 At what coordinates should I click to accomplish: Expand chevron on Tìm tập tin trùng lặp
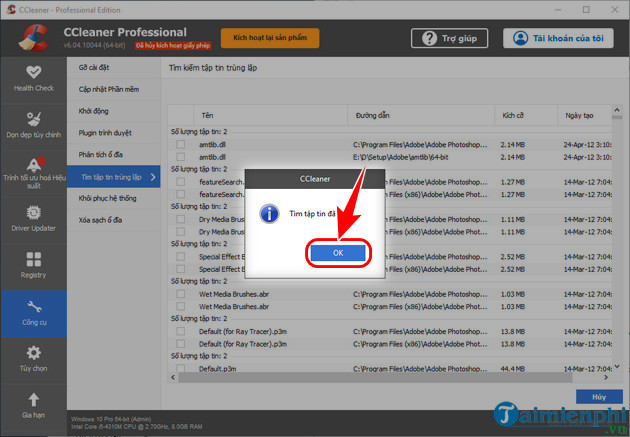click(x=153, y=177)
